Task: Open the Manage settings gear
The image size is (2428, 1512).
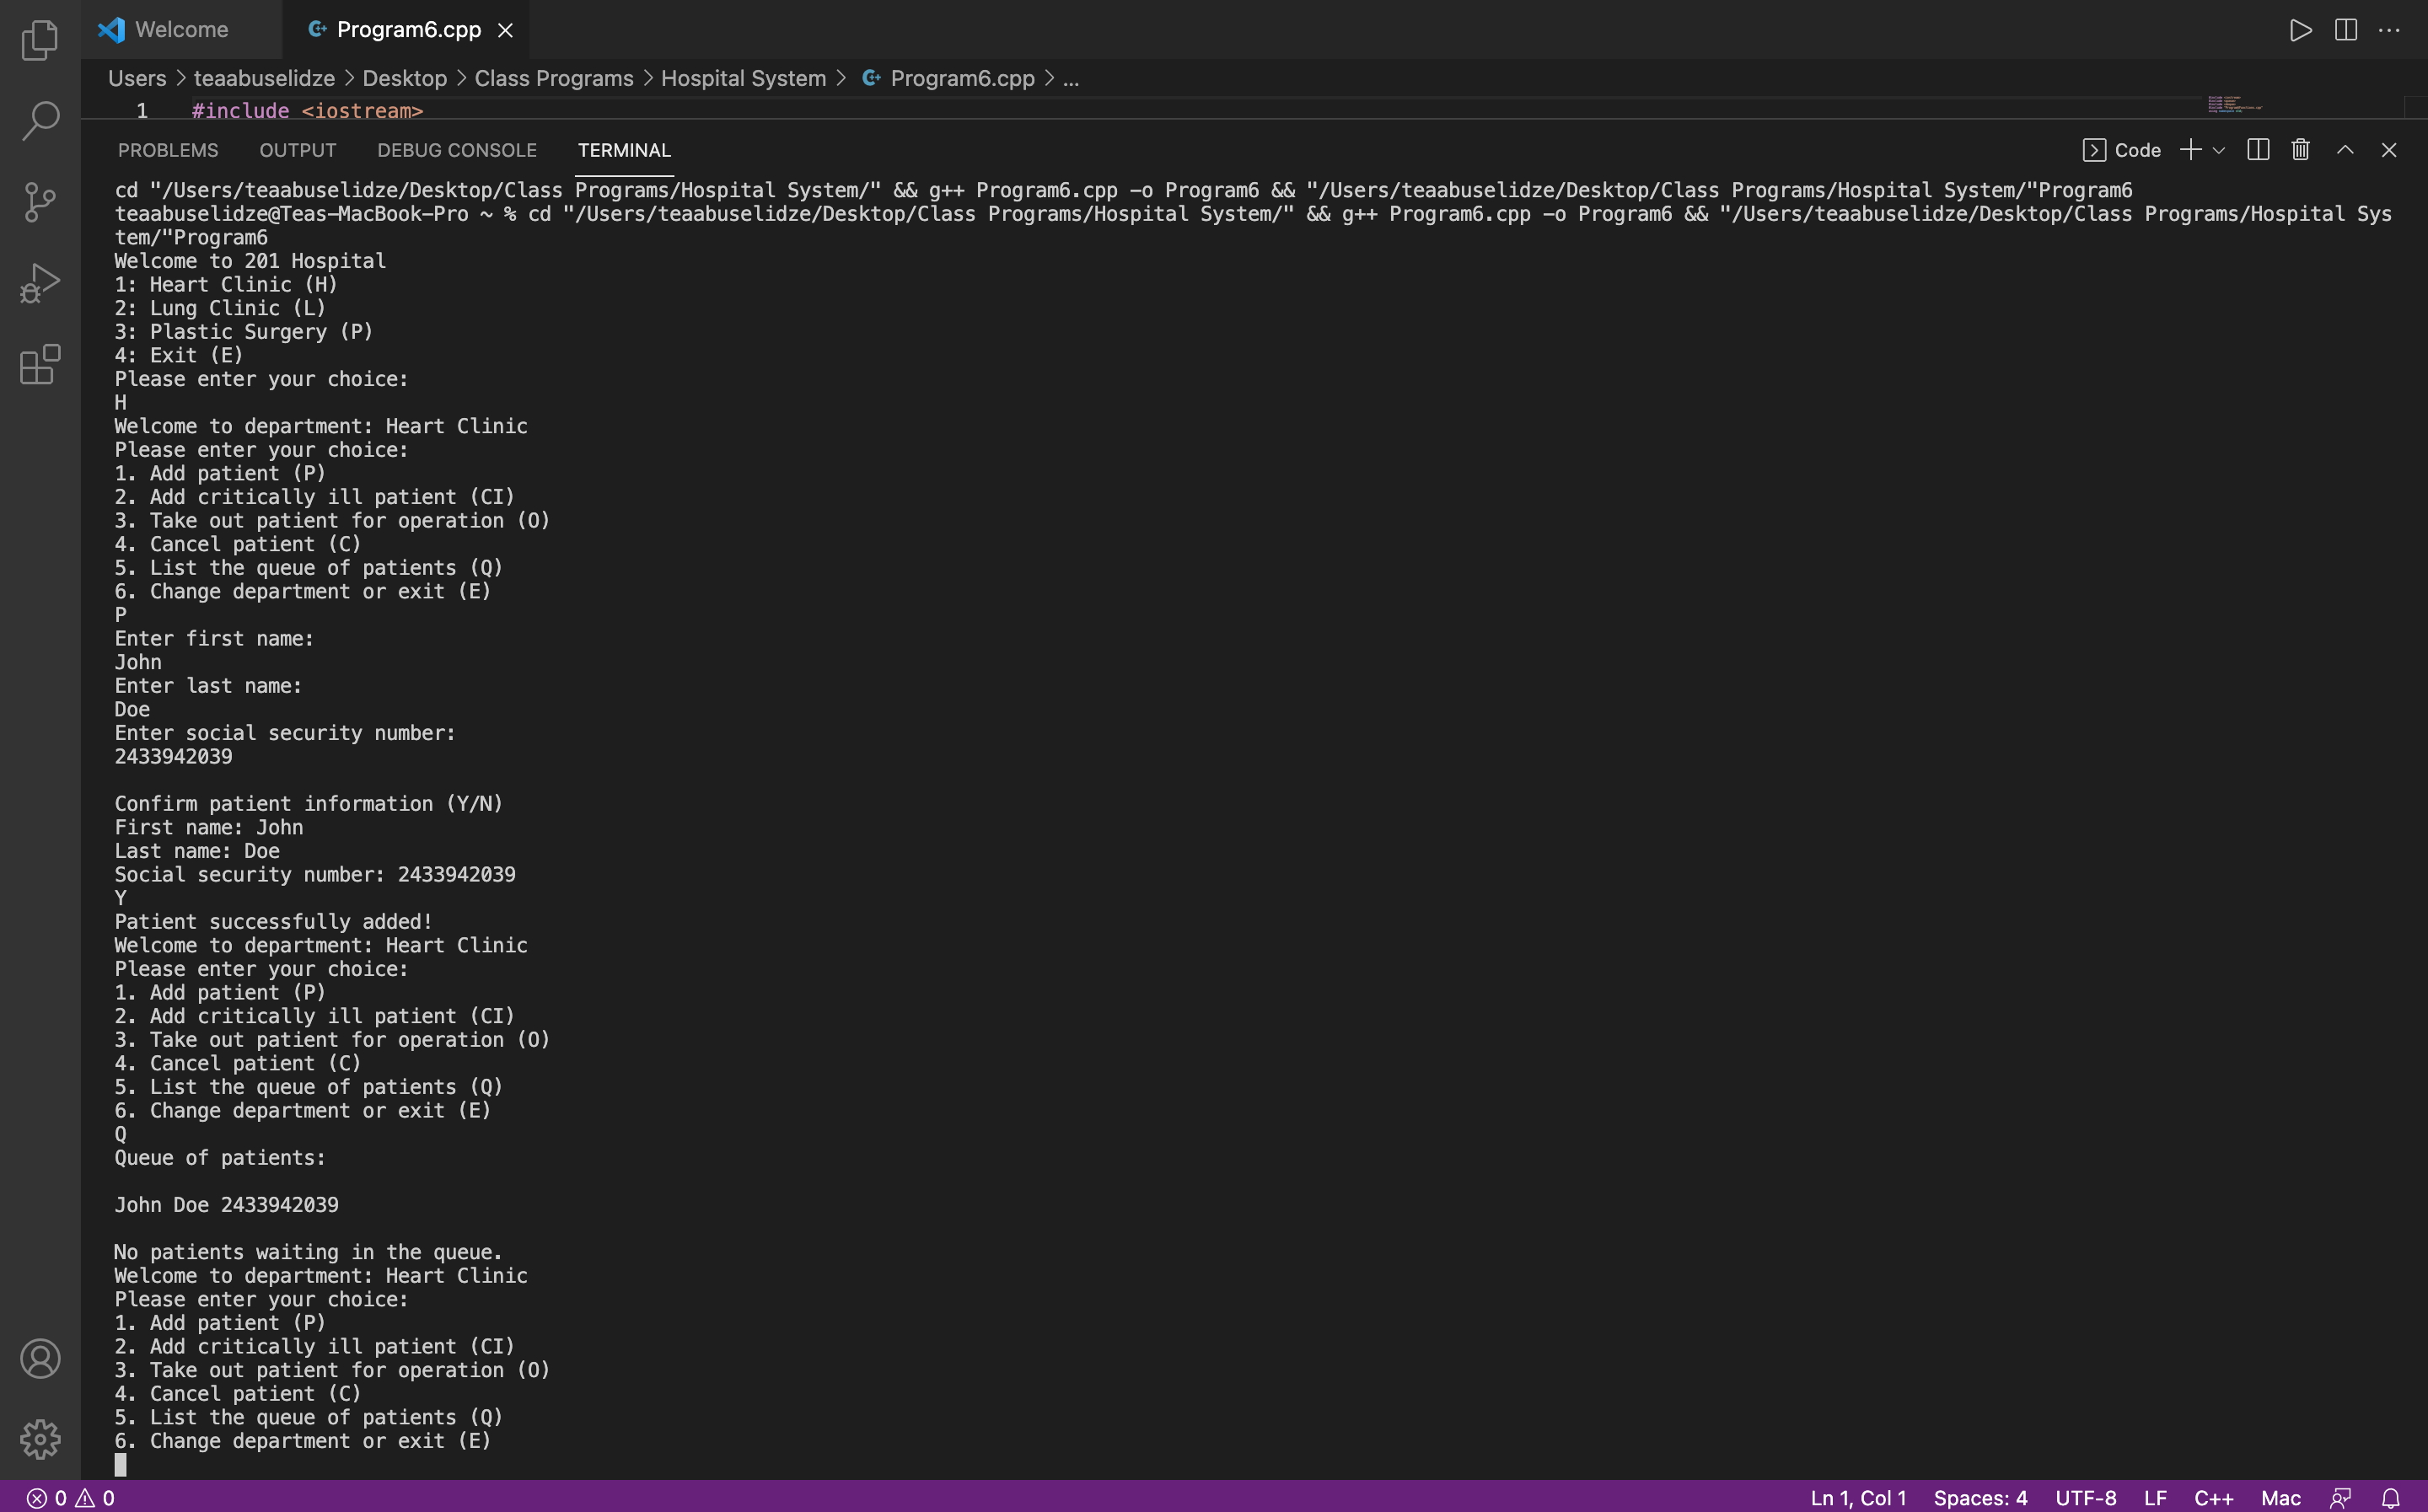Action: tap(40, 1439)
